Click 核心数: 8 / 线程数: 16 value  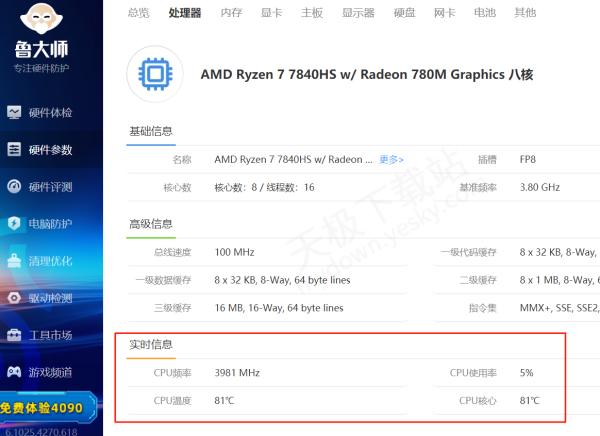click(x=264, y=187)
